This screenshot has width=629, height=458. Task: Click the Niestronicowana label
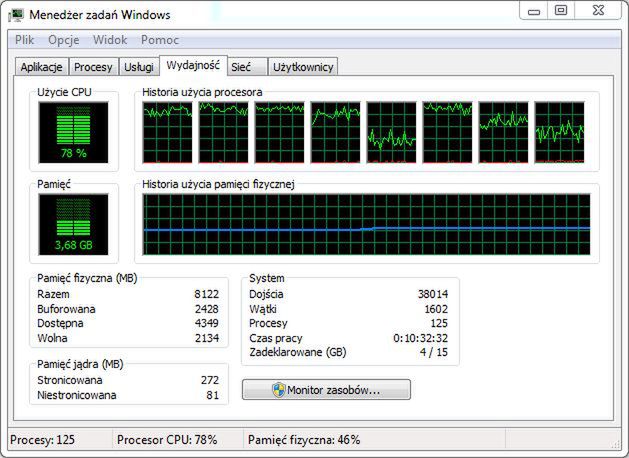point(77,395)
